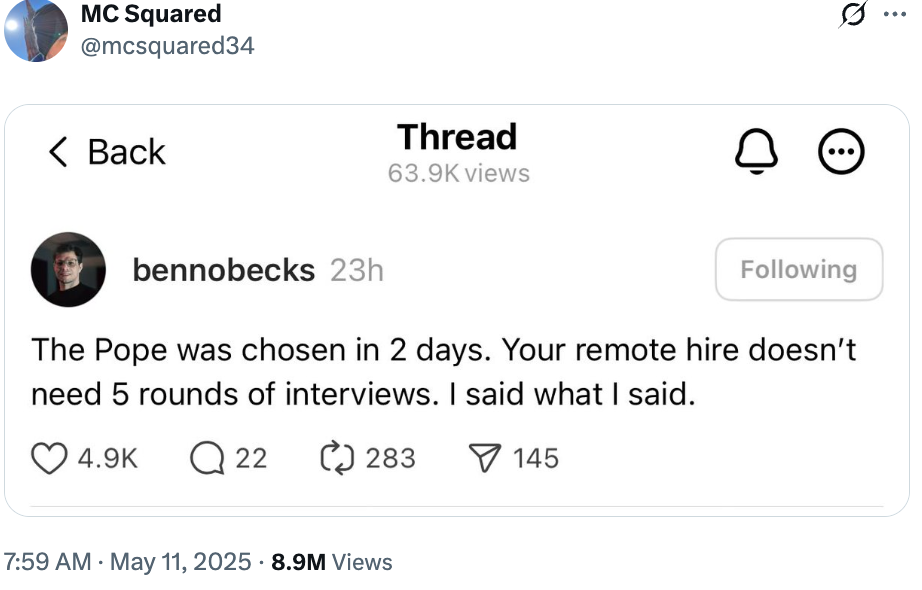Viewport: 922px width, 590px height.
Task: Click the Thread header title
Action: [x=457, y=137]
